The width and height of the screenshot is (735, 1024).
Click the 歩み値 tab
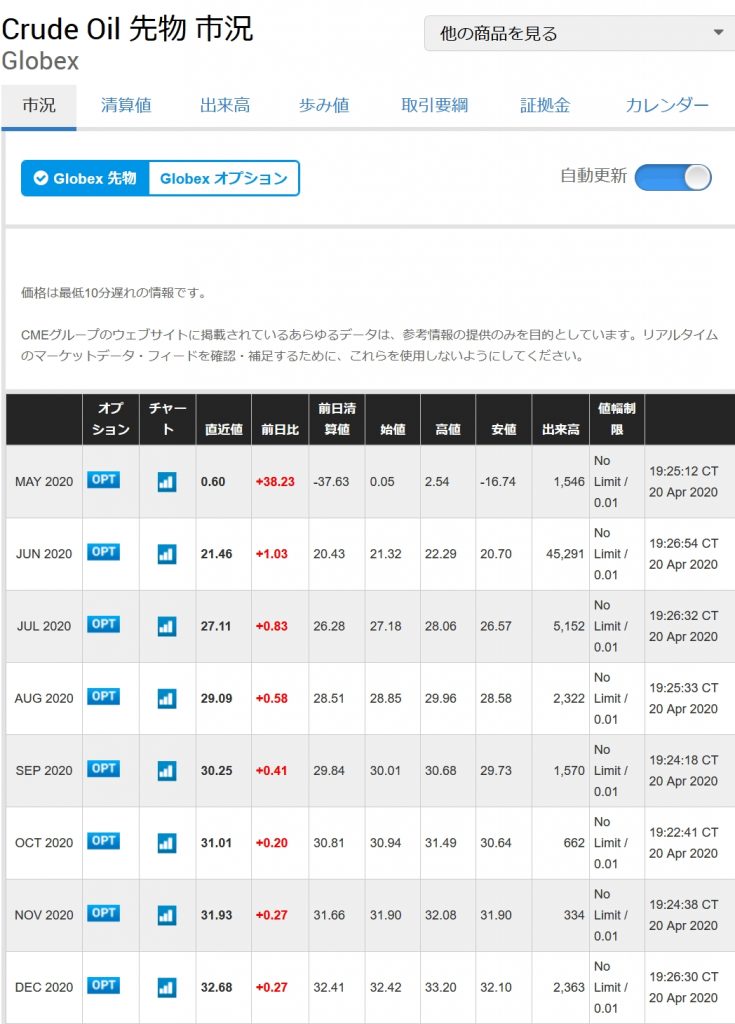click(324, 105)
